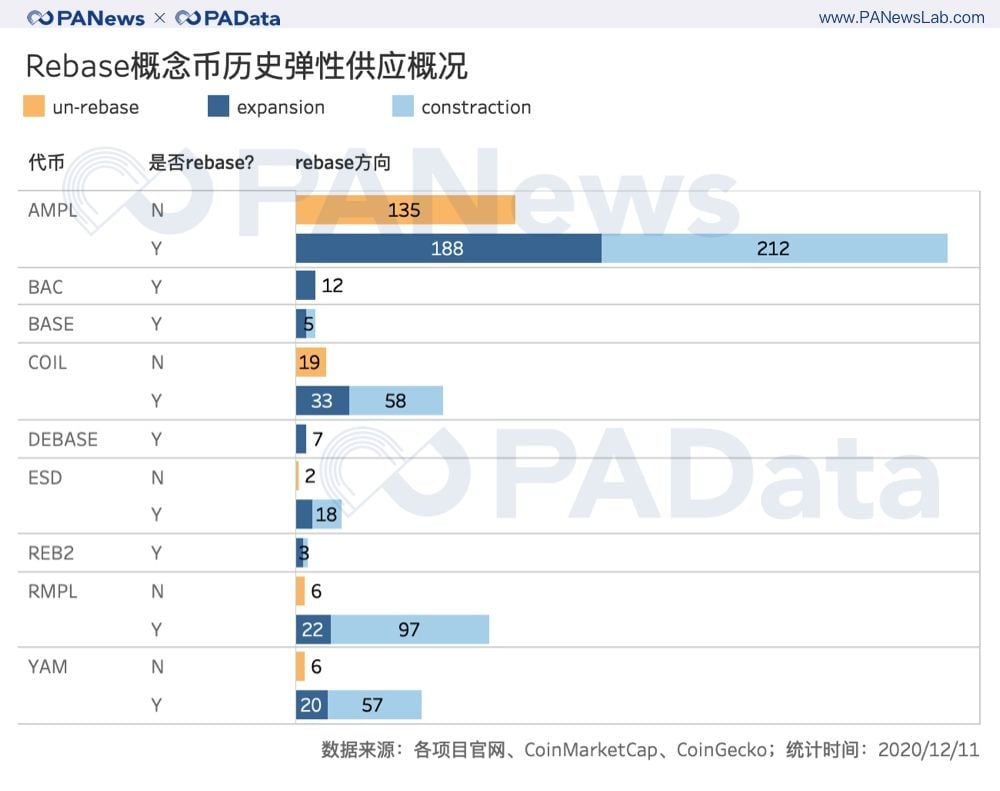This screenshot has width=1000, height=791.
Task: Click the orange un-rebase legend swatch
Action: 34,107
